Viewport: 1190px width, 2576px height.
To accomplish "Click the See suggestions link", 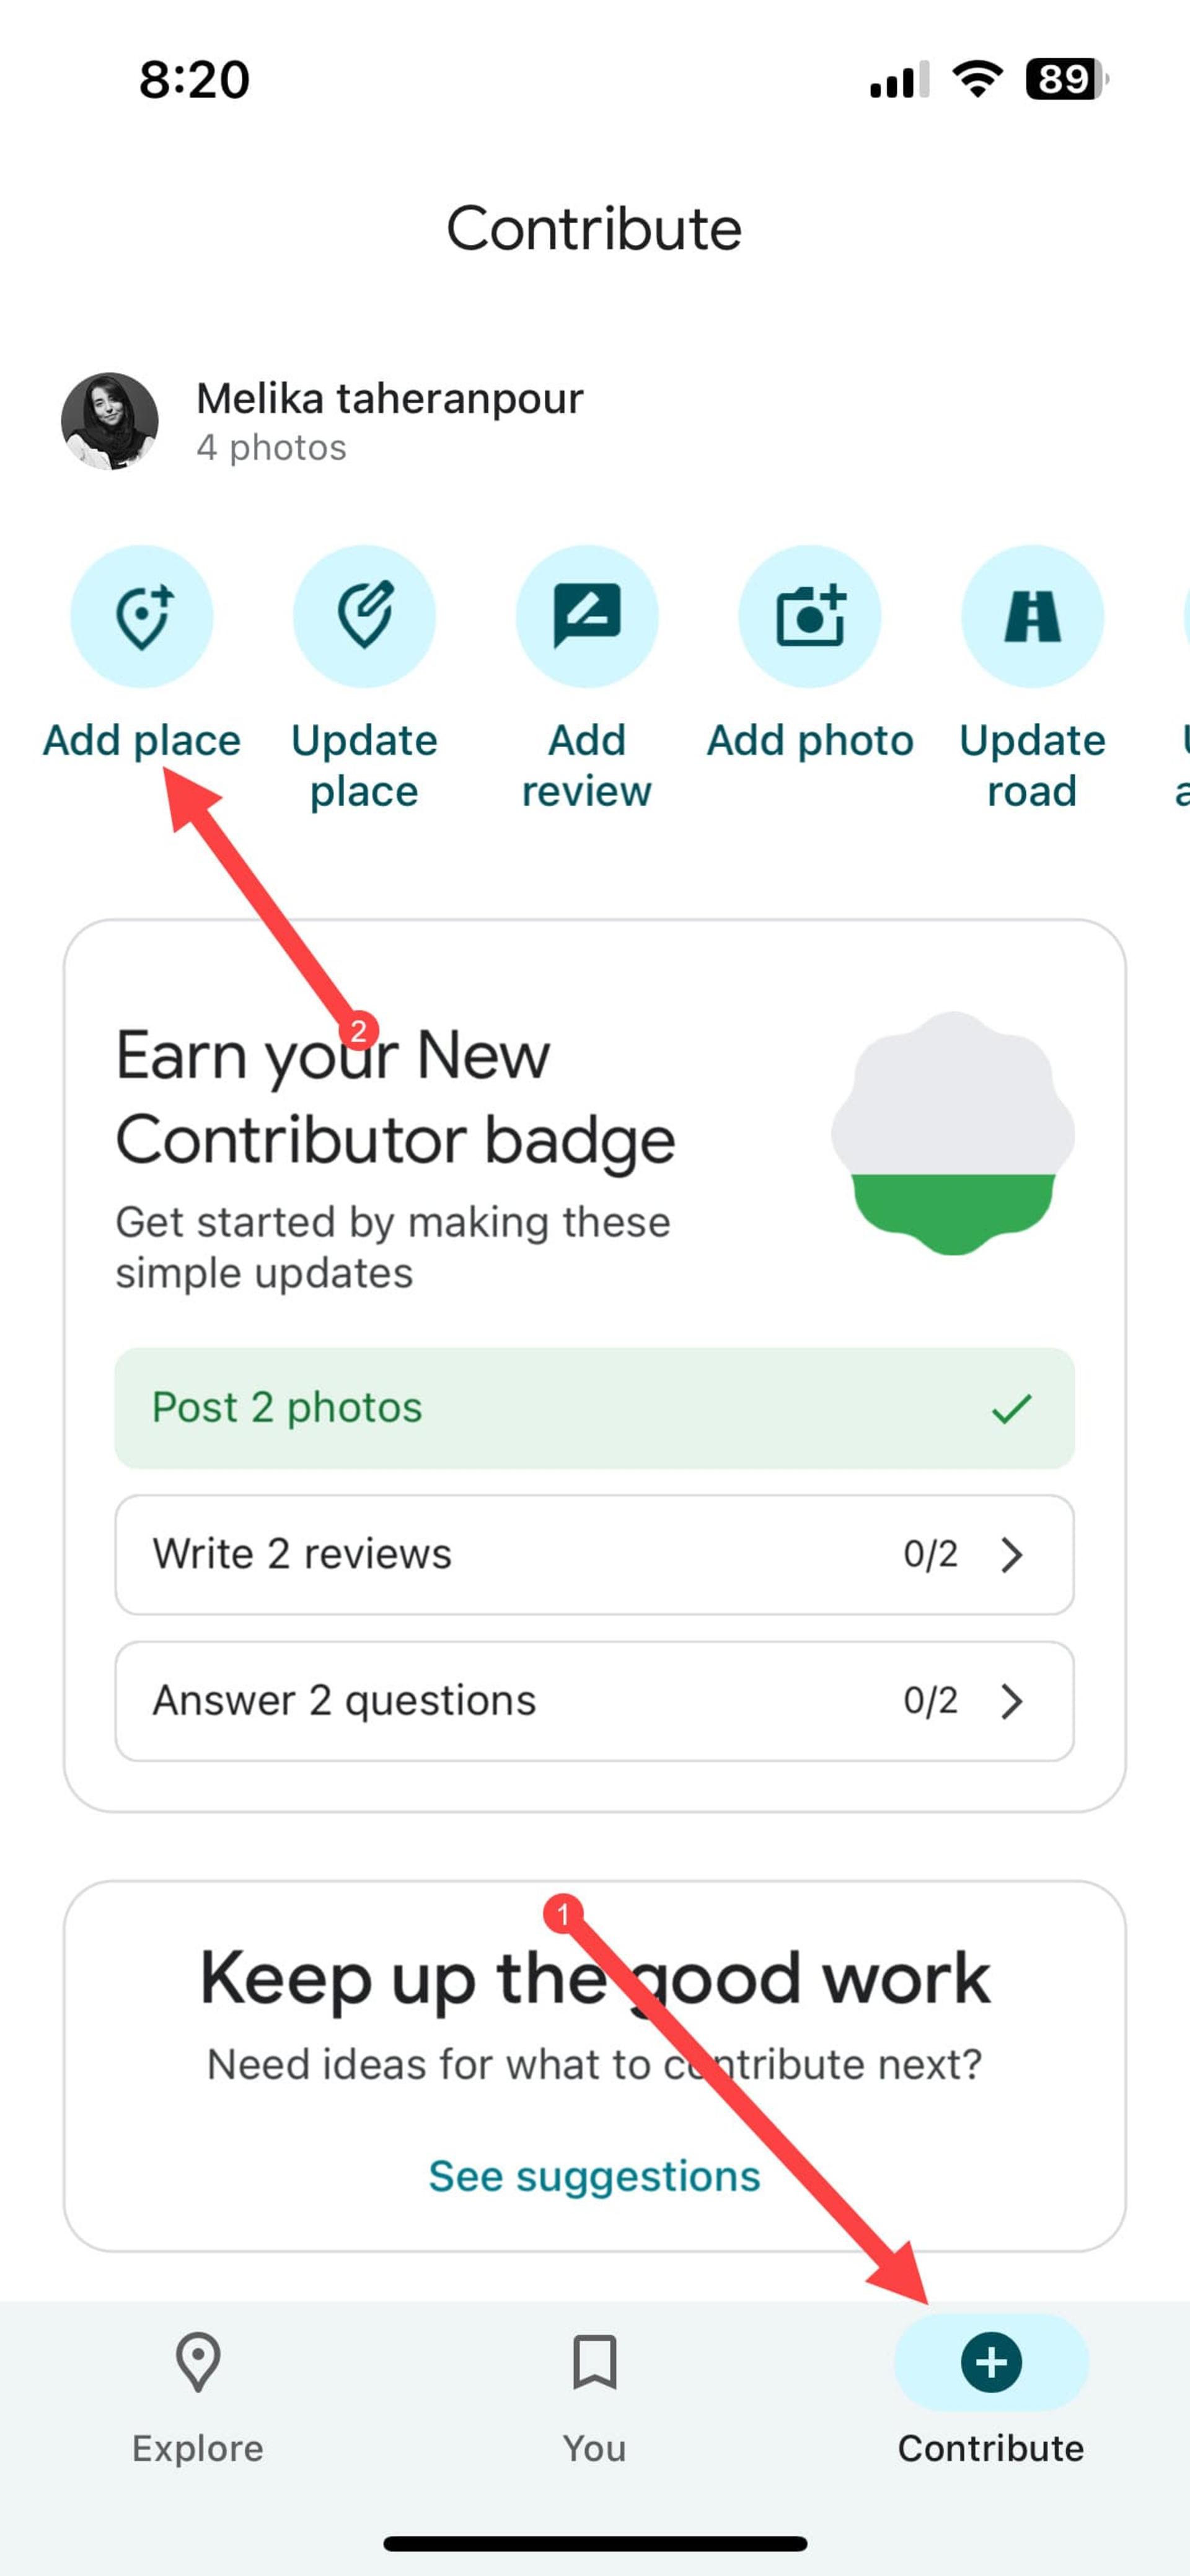I will 595,2176.
